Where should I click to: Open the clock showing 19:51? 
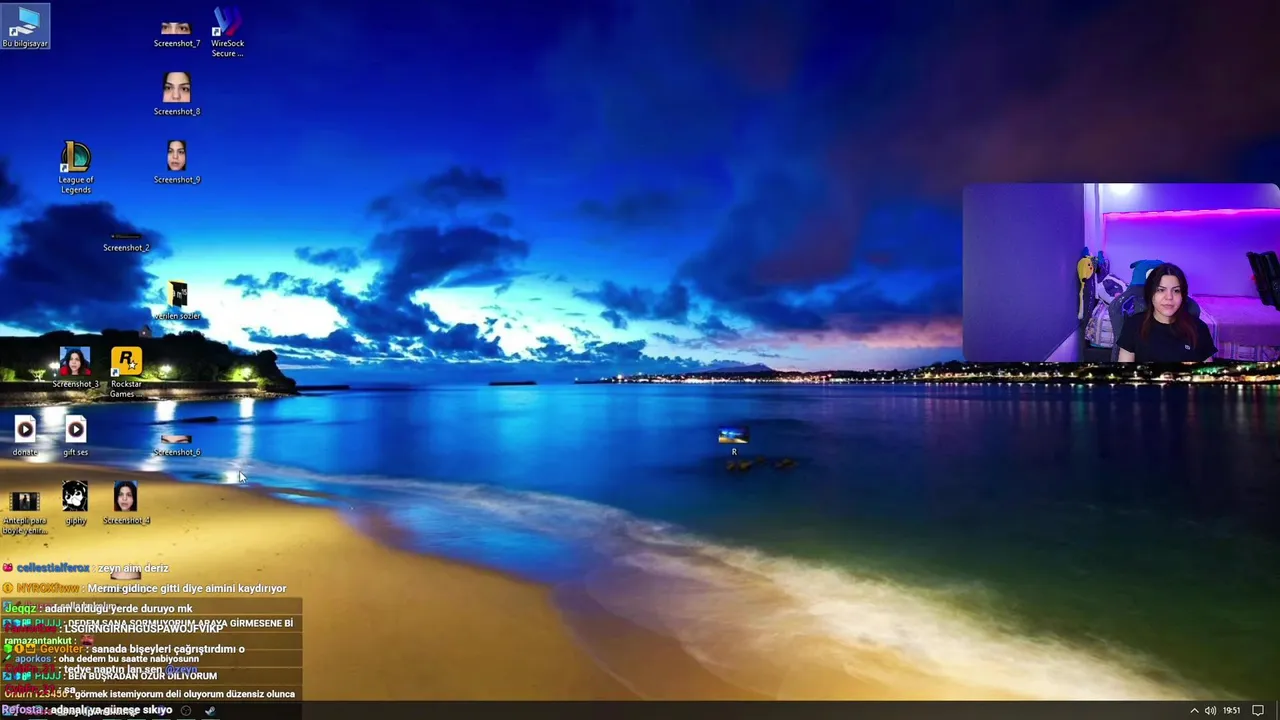pos(1232,711)
